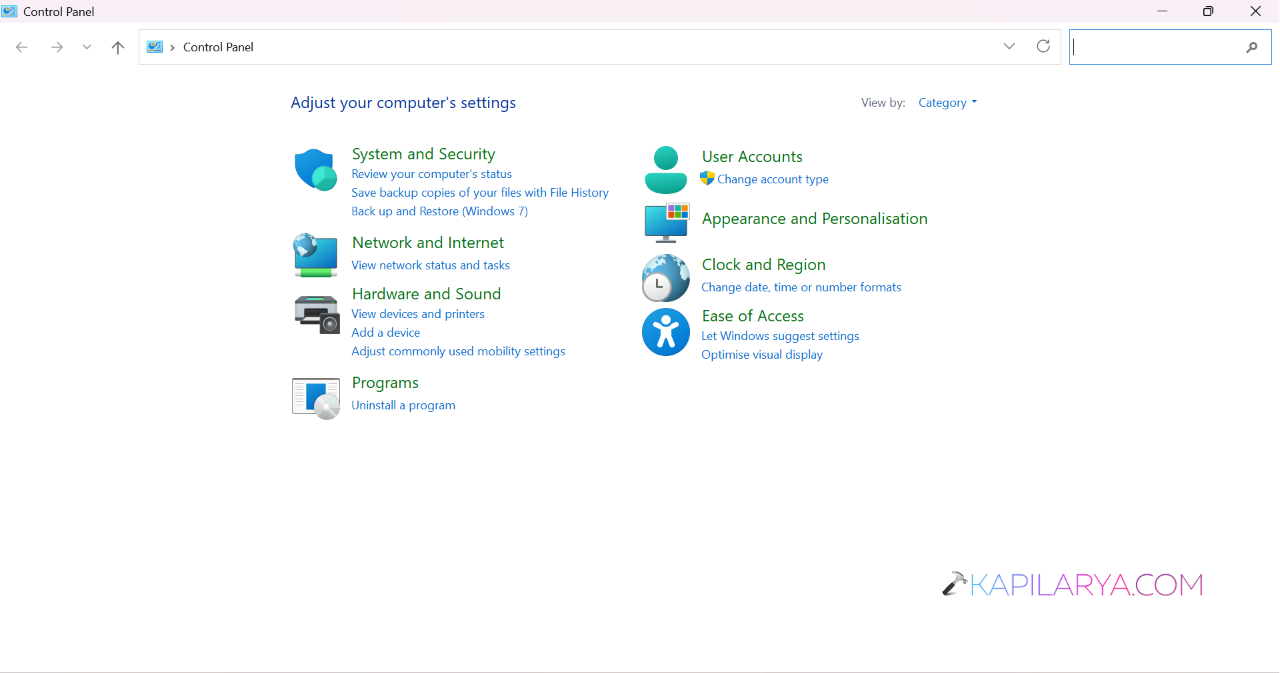Open the Ease of Access icon

click(x=666, y=332)
